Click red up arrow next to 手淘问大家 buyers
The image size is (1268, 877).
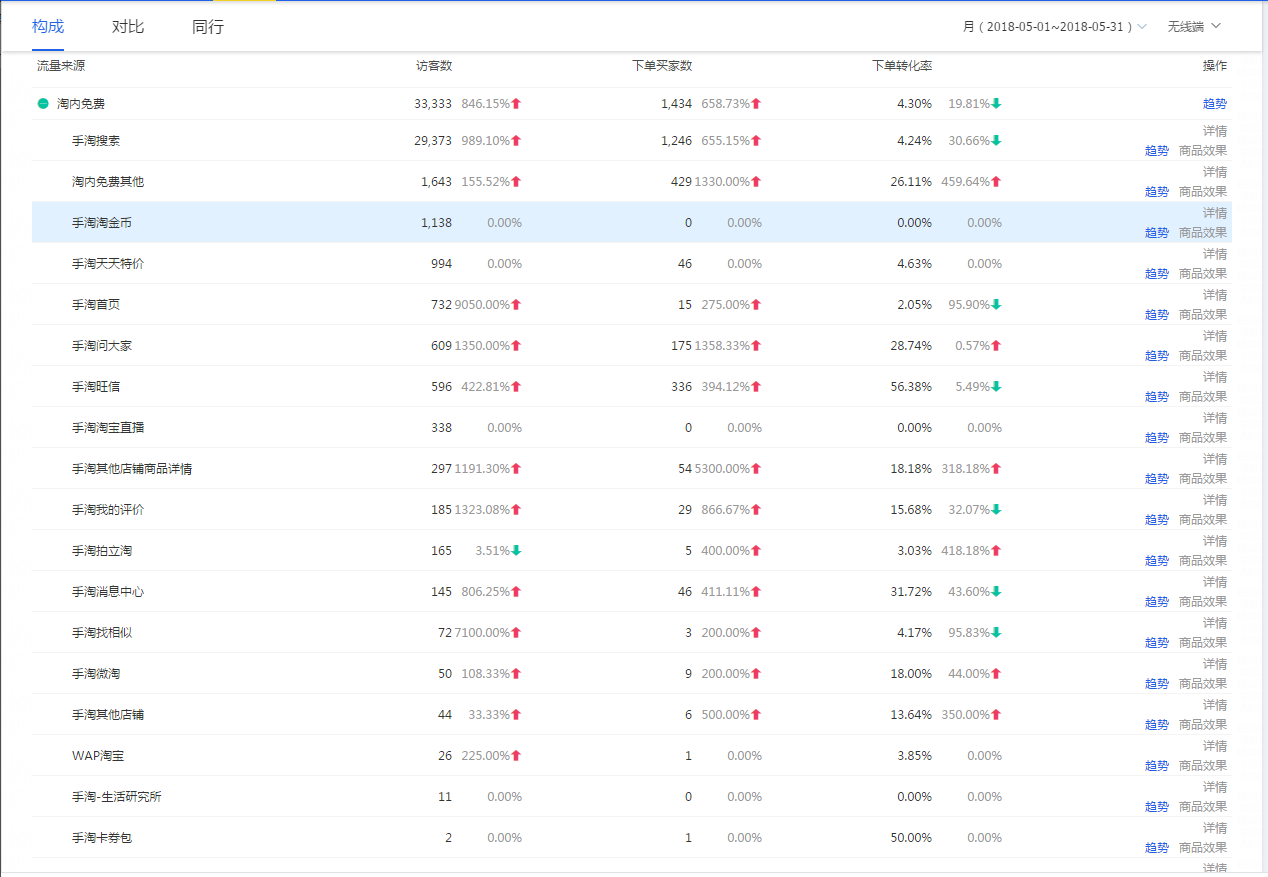[757, 346]
